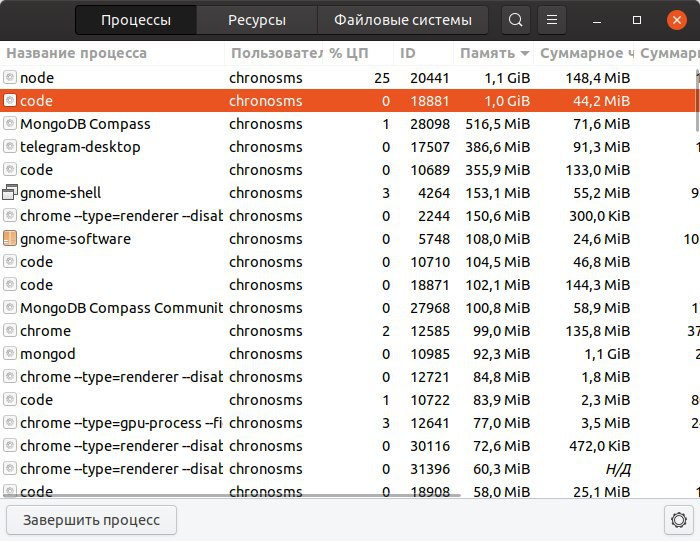Viewport: 700px width, 541px height.
Task: Click ID value 12721
Action: tap(430, 377)
